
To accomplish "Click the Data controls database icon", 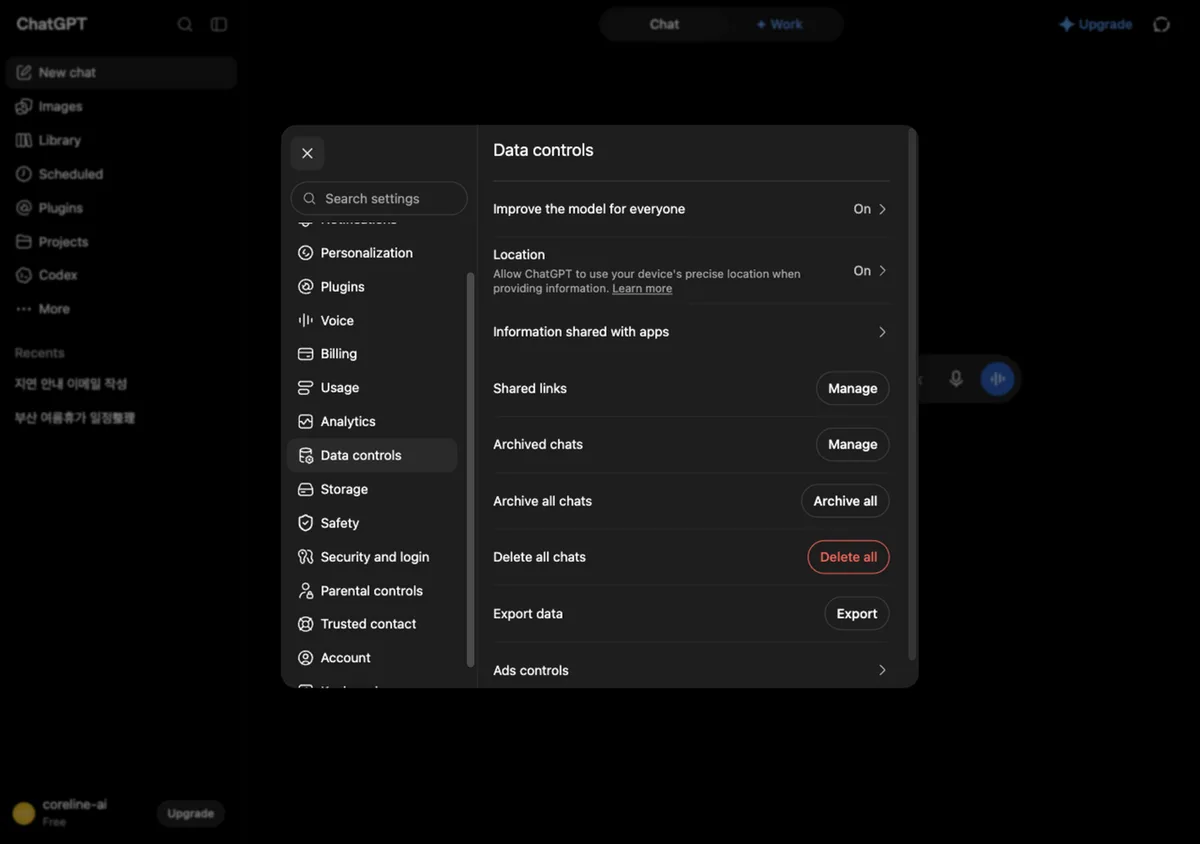I will (x=306, y=455).
